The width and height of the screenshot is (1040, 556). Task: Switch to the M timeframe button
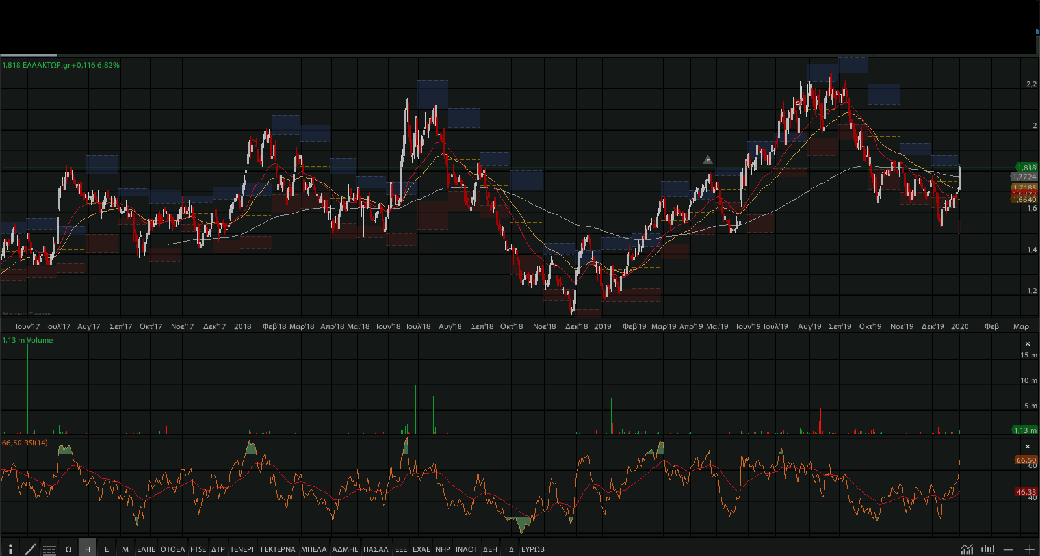tap(125, 549)
